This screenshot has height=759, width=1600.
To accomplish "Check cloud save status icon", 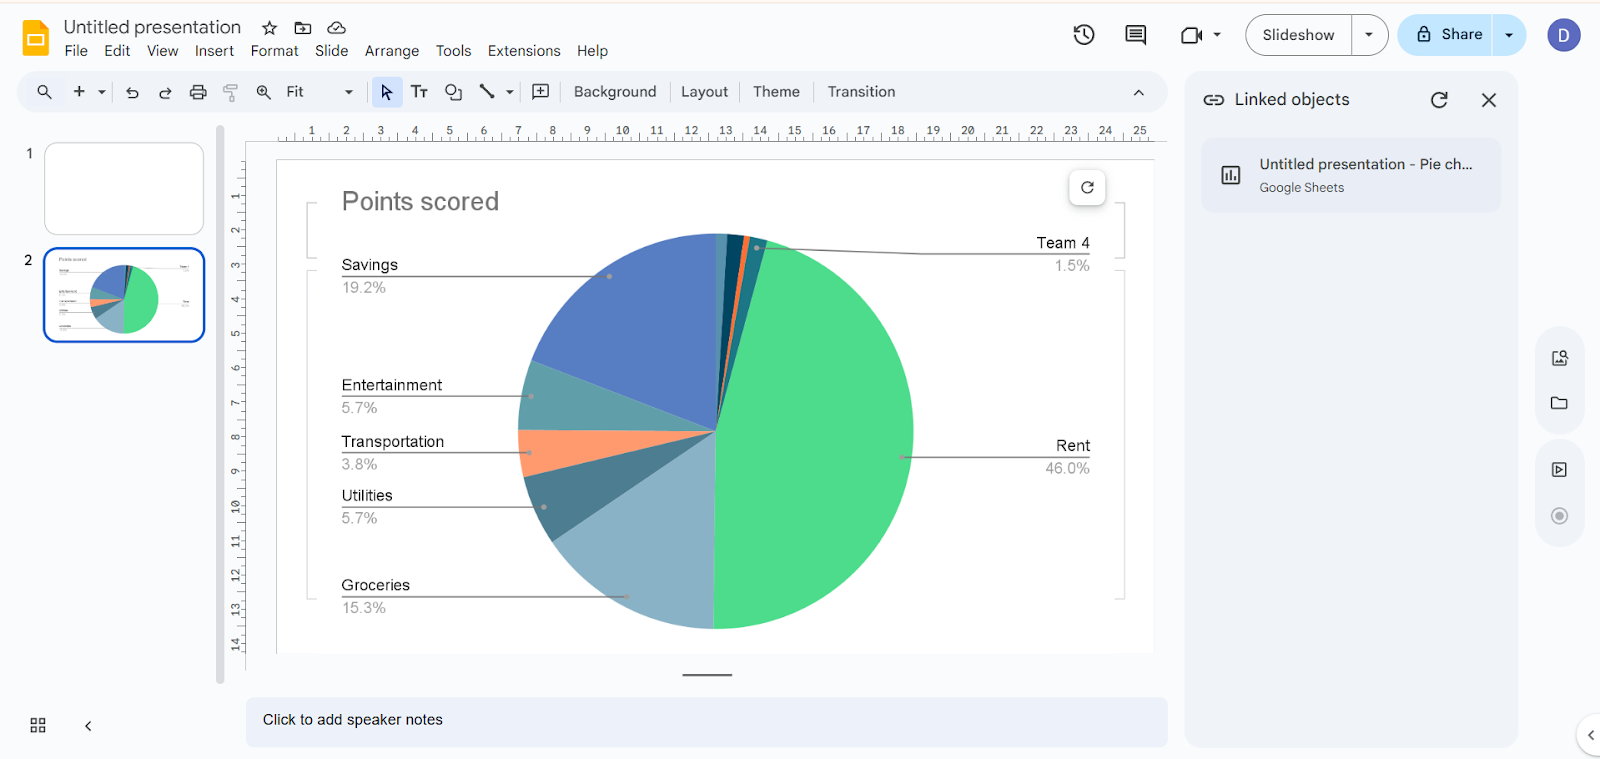I will 337,28.
